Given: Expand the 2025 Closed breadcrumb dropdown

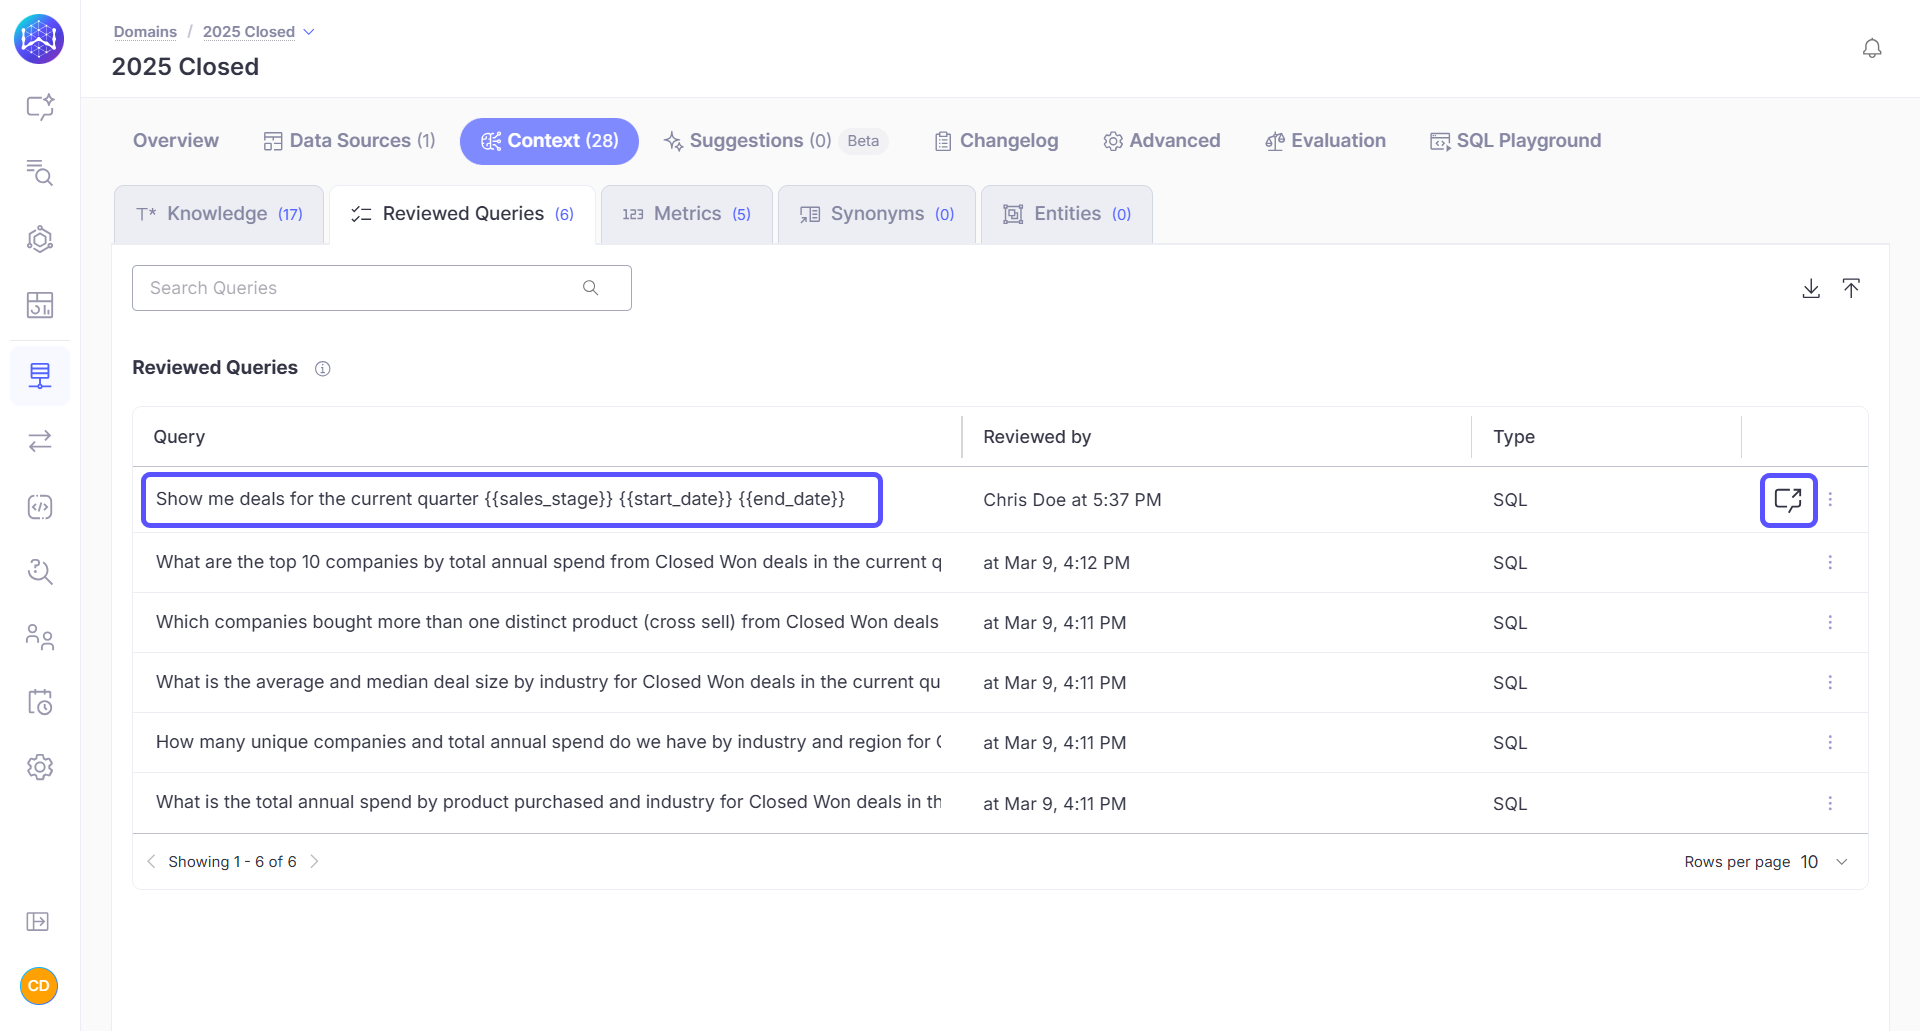Looking at the screenshot, I should pos(308,31).
